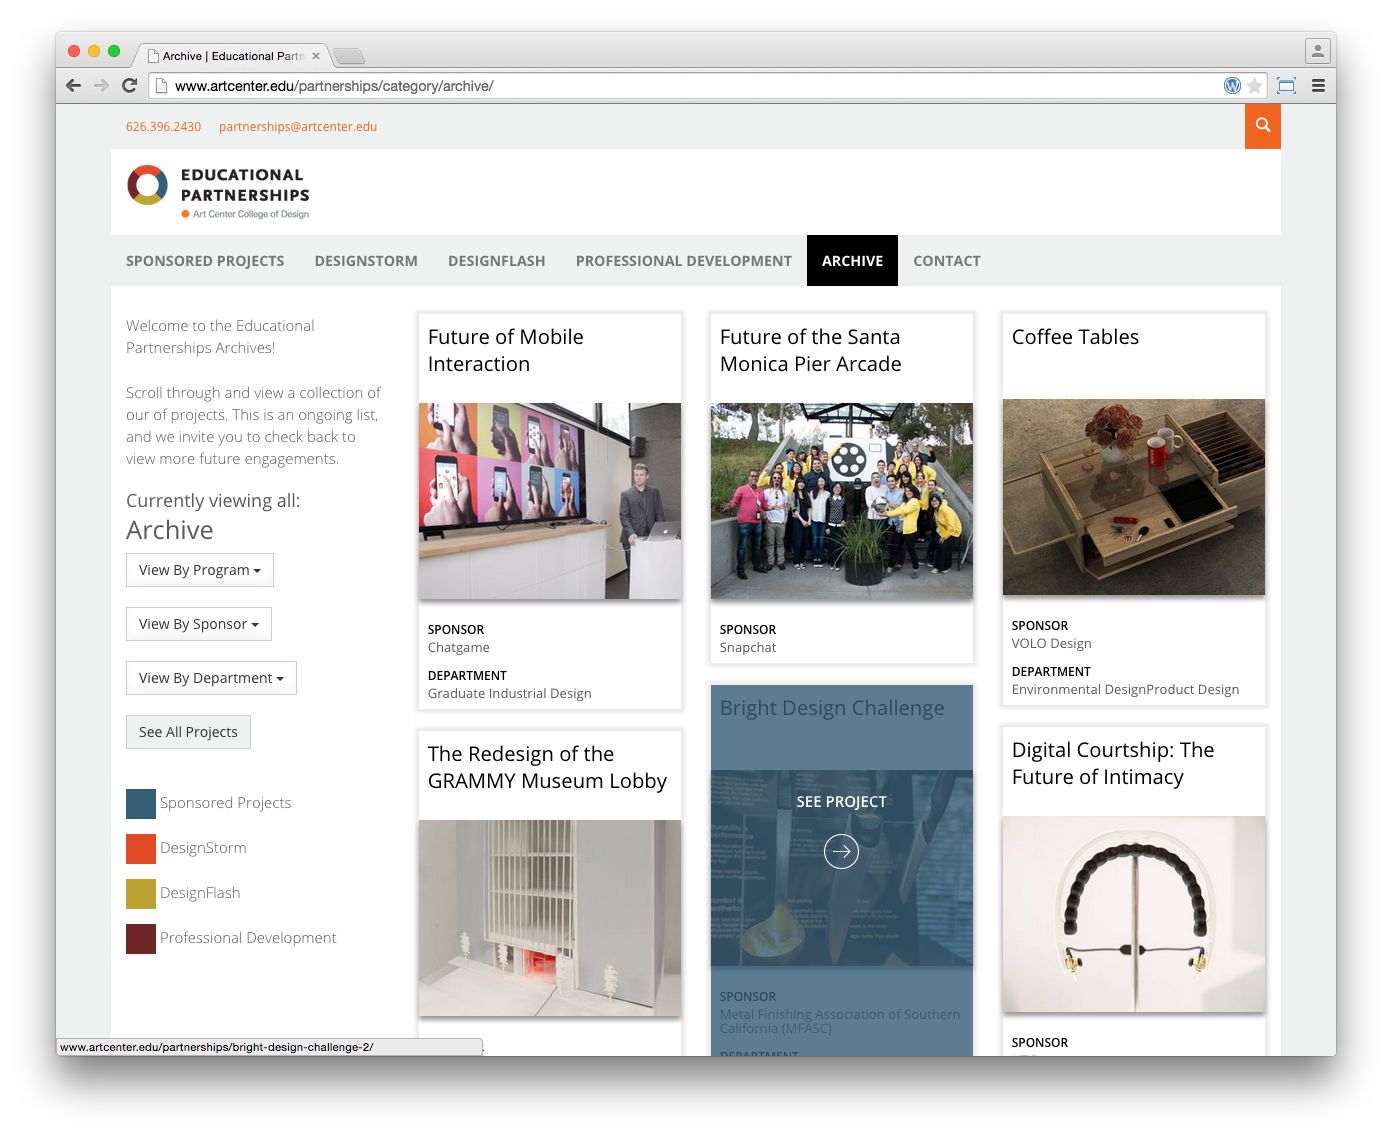The height and width of the screenshot is (1136, 1392).
Task: Click the browser forward arrow
Action: 101,85
